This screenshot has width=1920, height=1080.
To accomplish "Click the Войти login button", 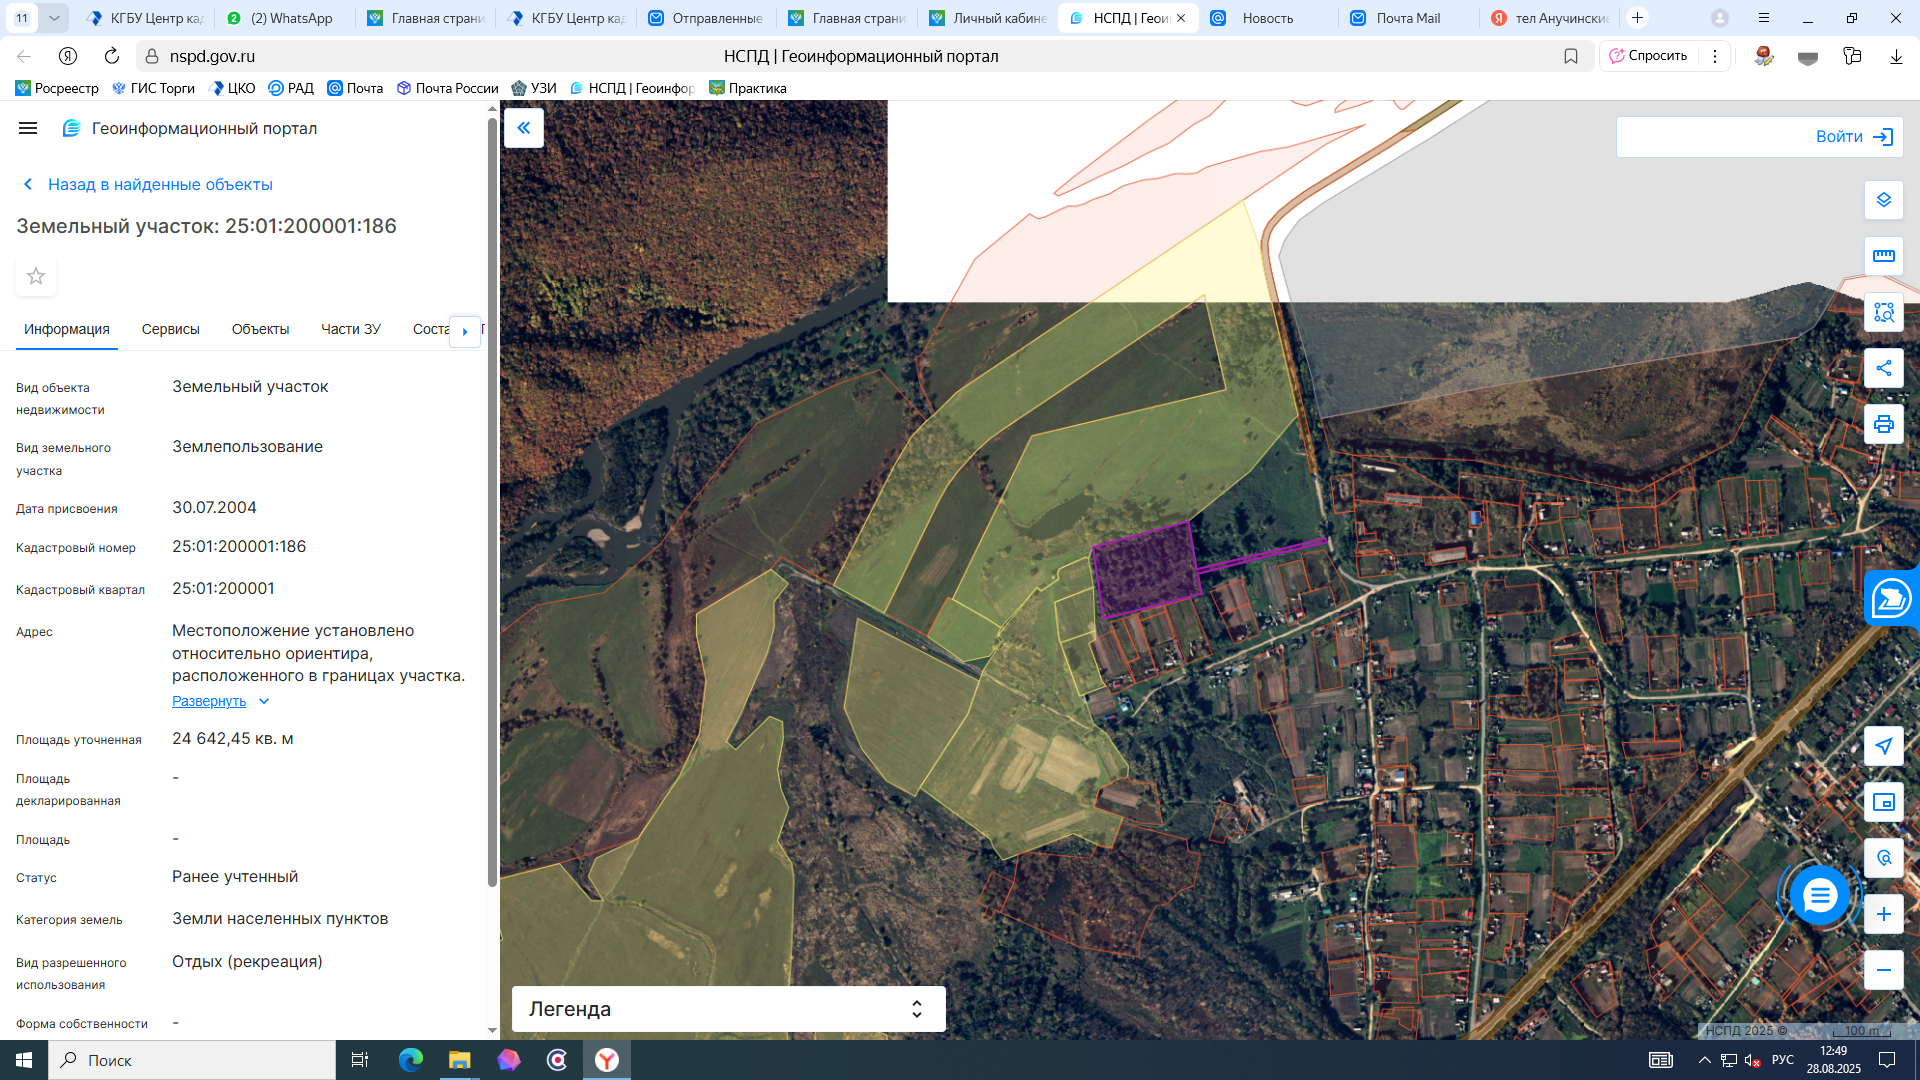I will [x=1852, y=137].
